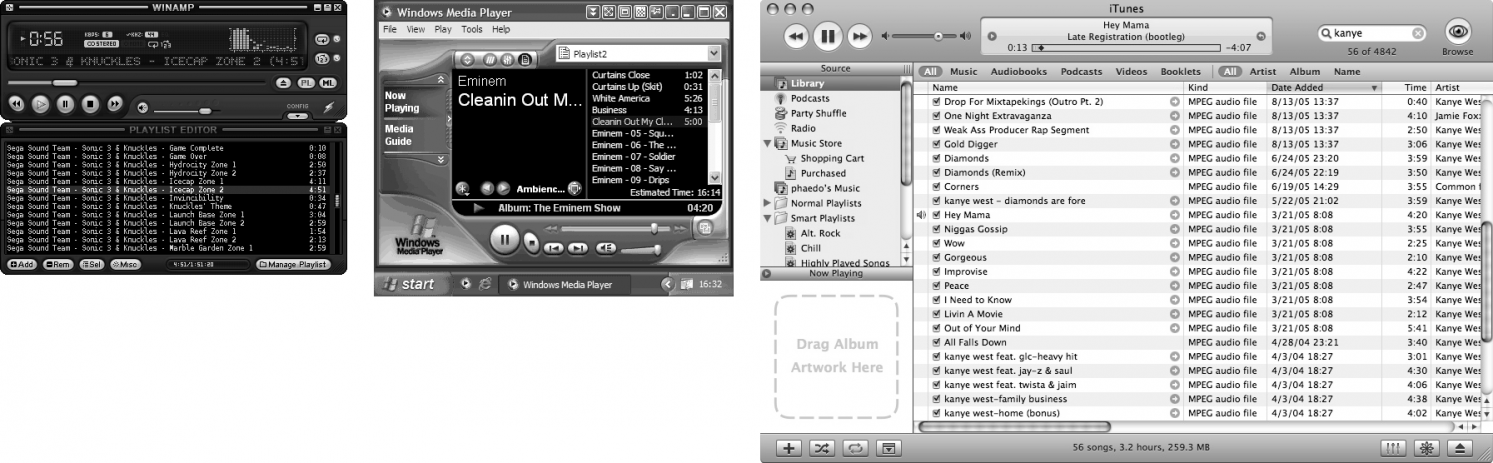Filter by Audiobooks in iTunes search bar

pos(1019,72)
